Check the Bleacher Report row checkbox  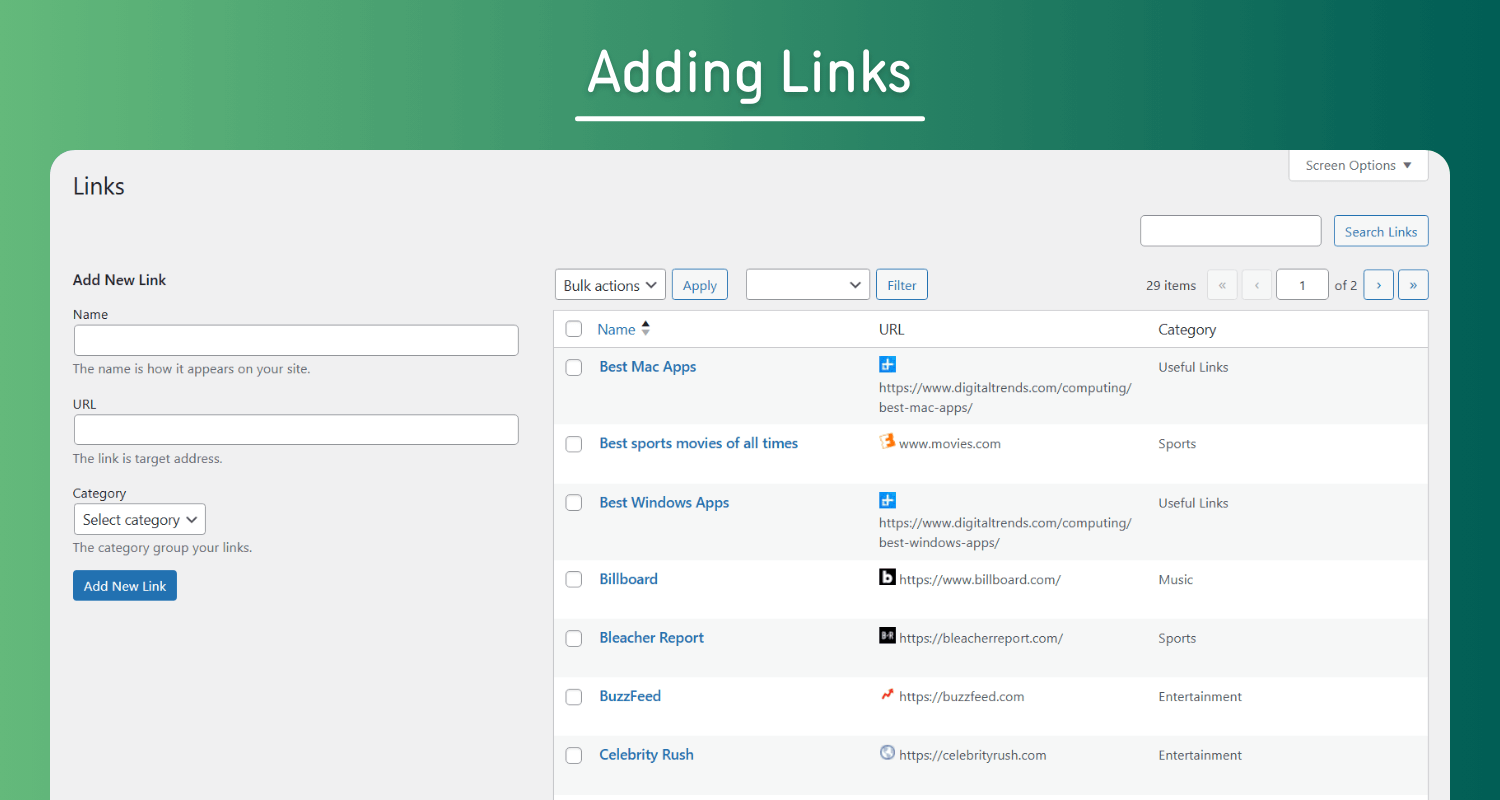[574, 638]
